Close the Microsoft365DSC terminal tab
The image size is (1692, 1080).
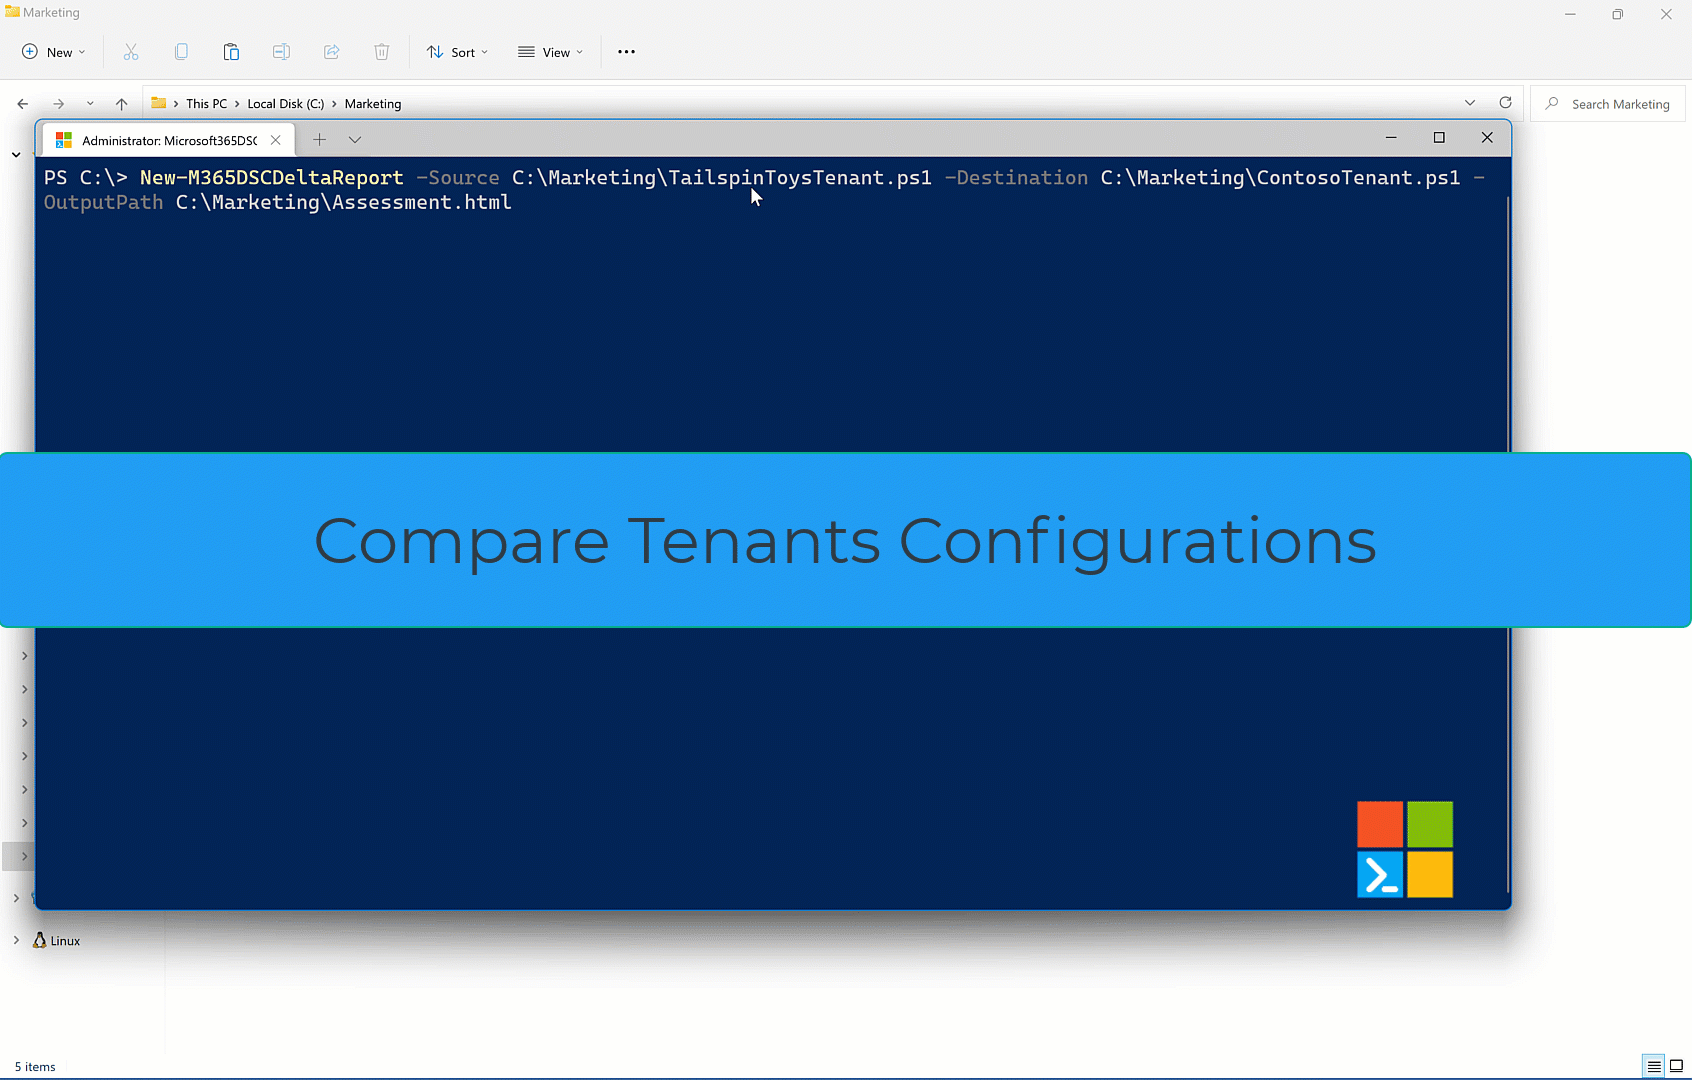tap(276, 140)
